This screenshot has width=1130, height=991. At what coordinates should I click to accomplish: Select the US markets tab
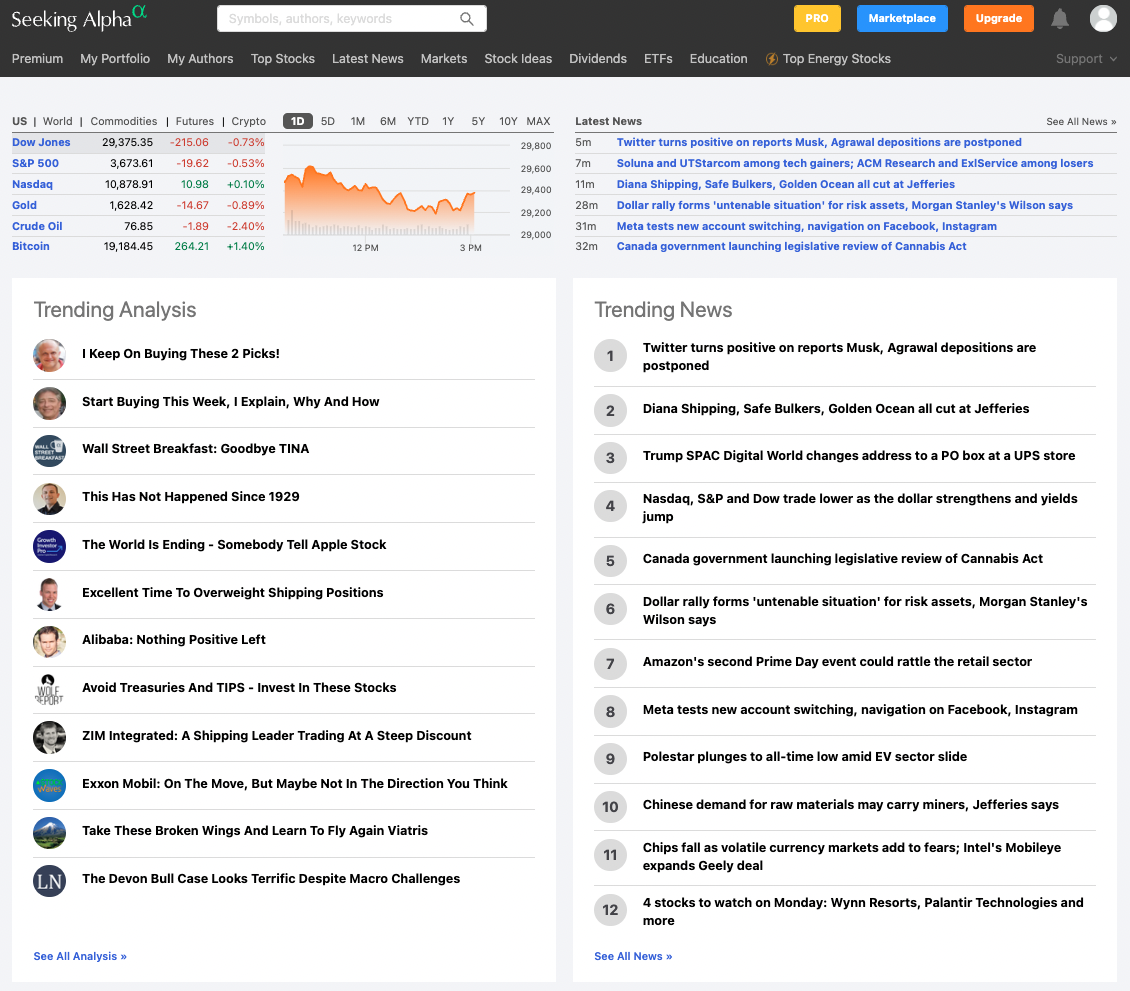[x=19, y=121]
